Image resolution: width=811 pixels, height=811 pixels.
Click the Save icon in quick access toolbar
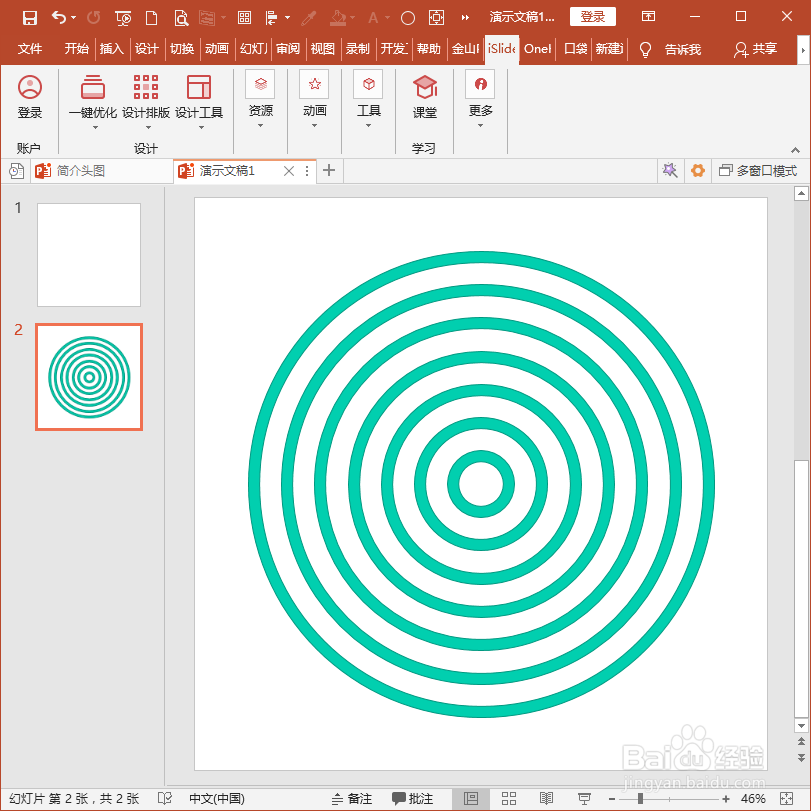[29, 18]
